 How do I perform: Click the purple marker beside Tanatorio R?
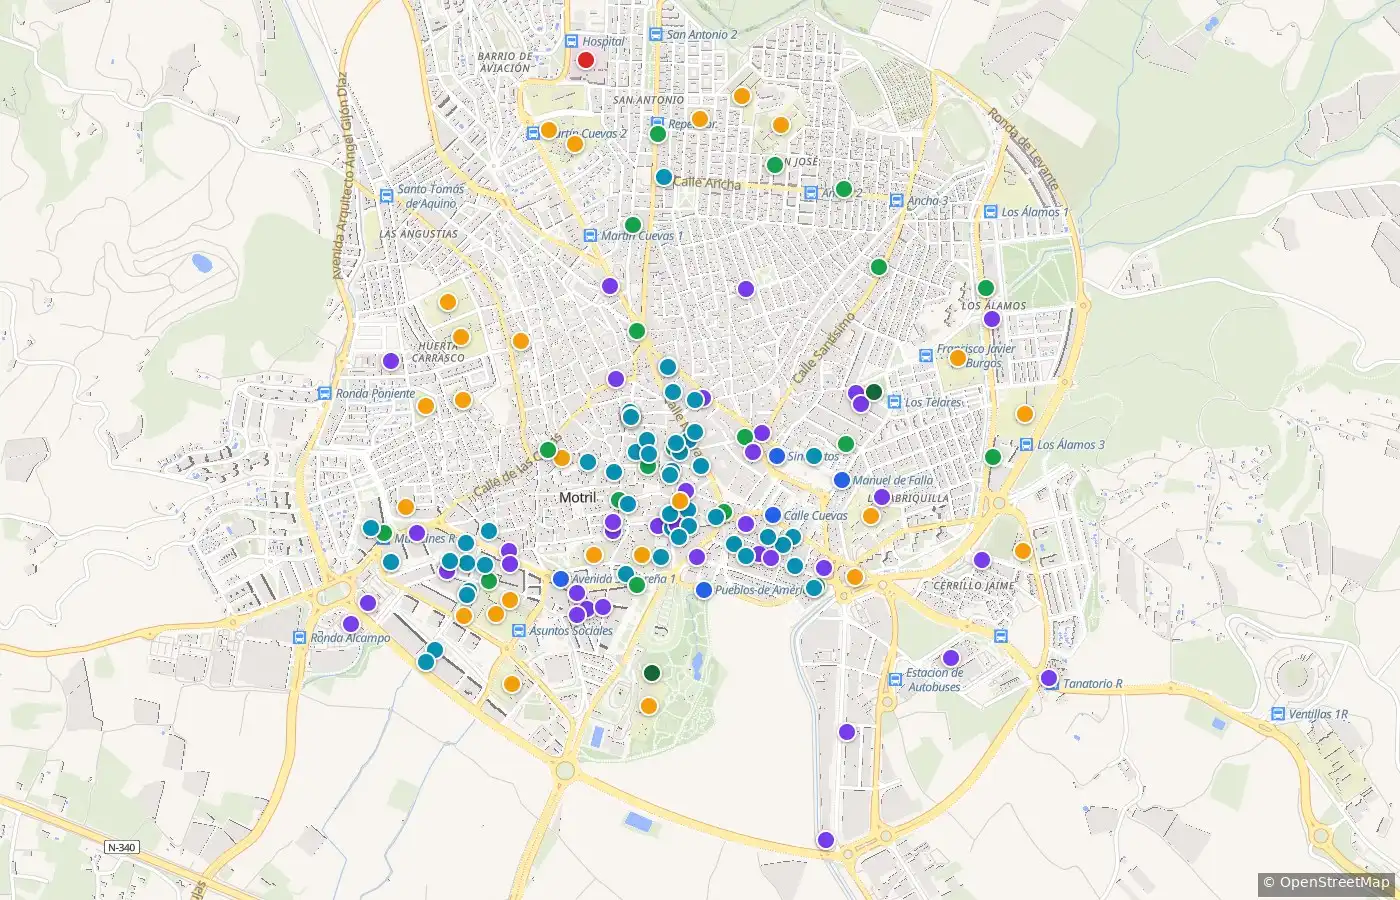coord(1049,678)
